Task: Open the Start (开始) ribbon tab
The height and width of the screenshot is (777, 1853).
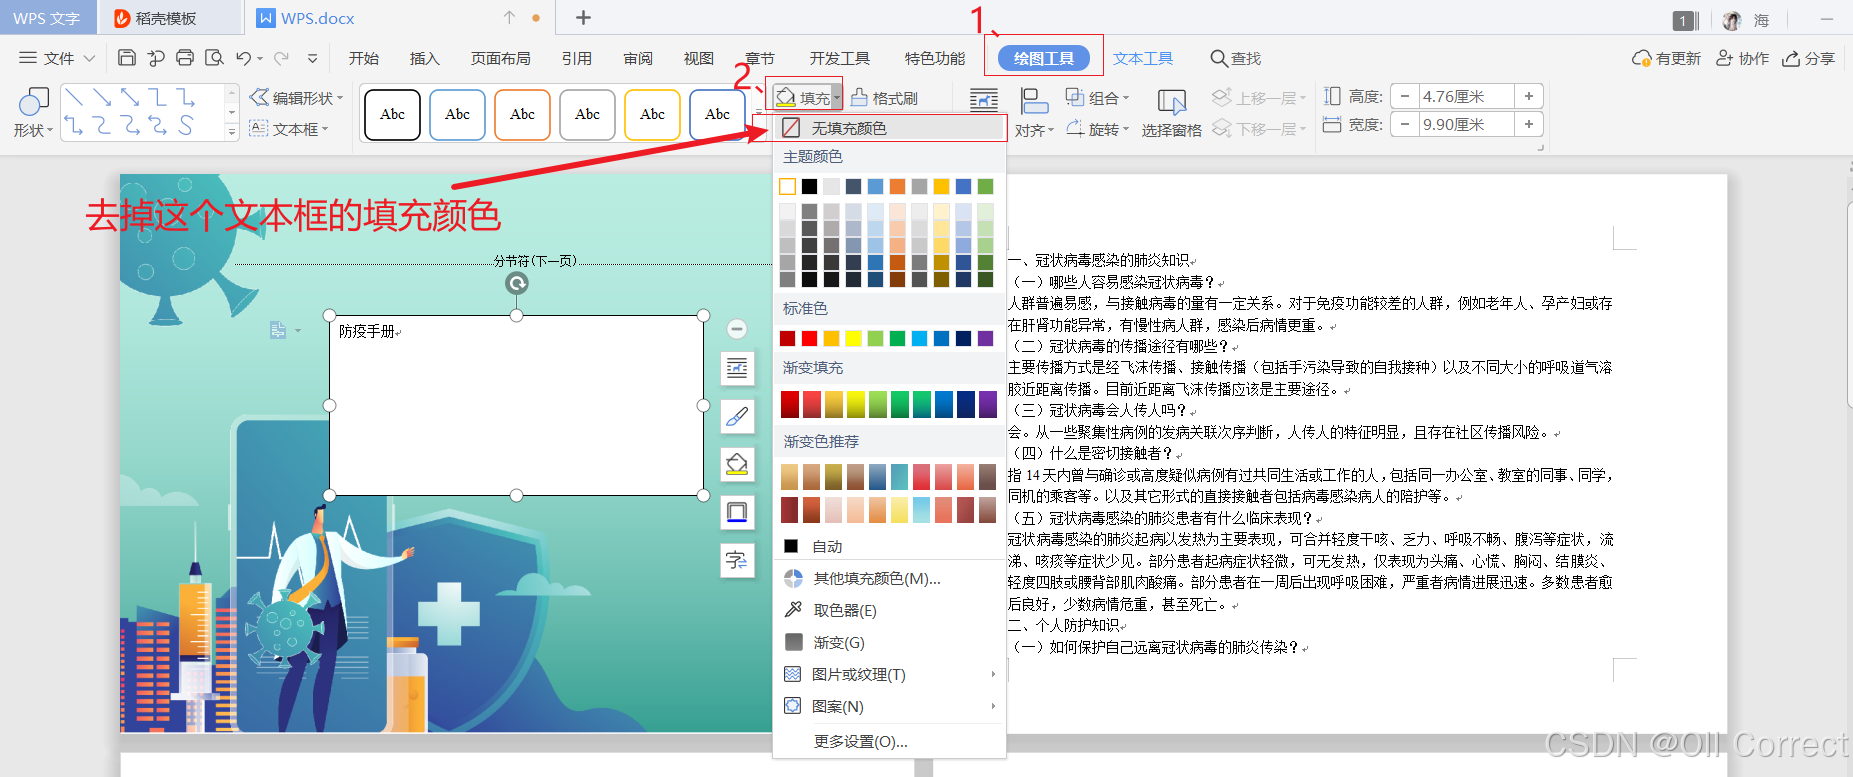Action: (x=363, y=58)
